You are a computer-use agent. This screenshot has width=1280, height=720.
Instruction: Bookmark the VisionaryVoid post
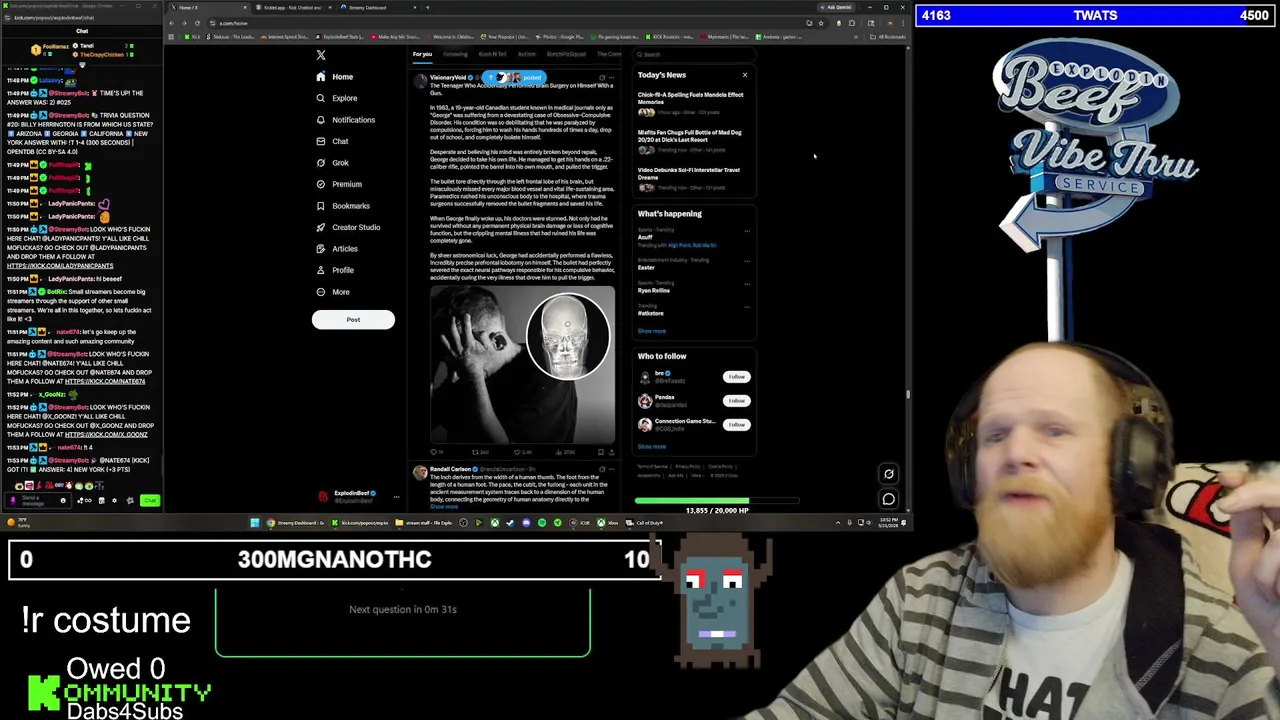pos(600,452)
